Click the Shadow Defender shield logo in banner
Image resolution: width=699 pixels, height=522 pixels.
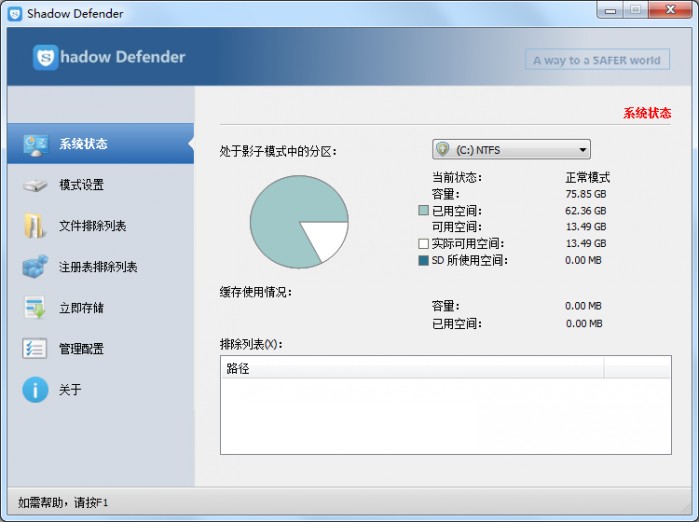click(x=45, y=57)
